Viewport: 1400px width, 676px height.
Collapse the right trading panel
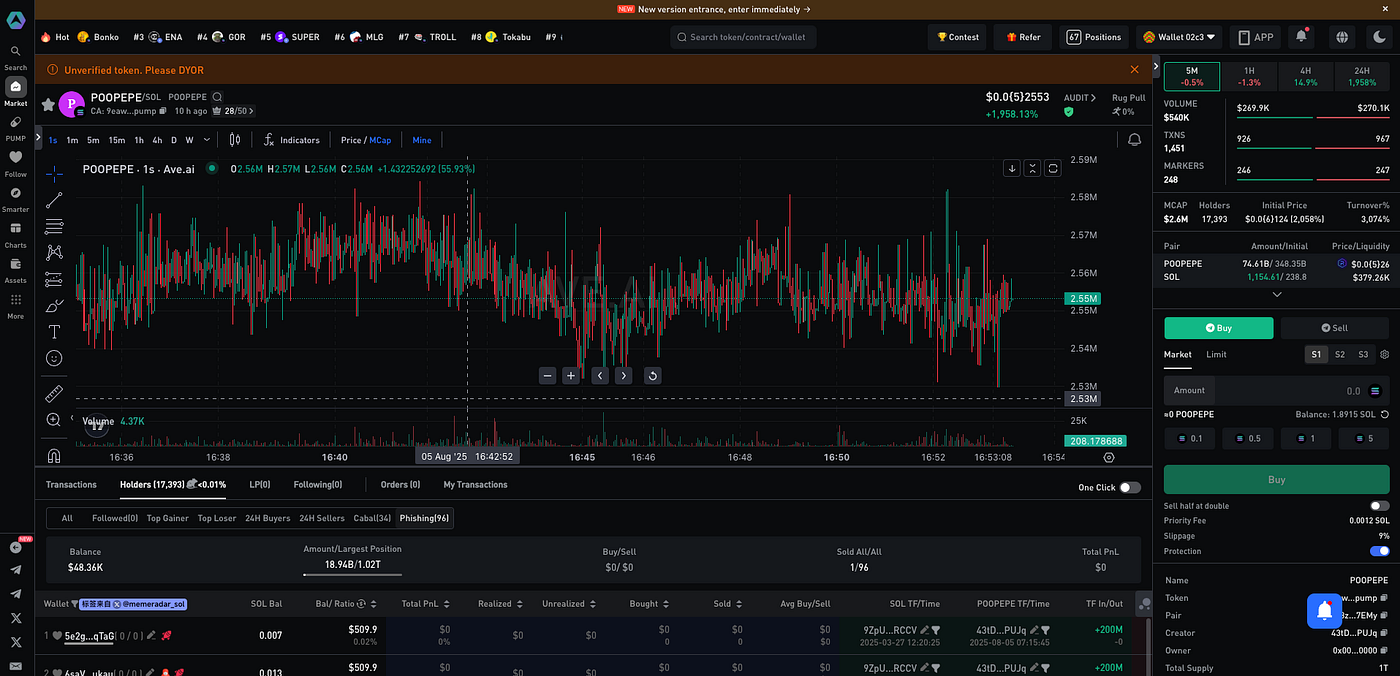click(x=1157, y=67)
